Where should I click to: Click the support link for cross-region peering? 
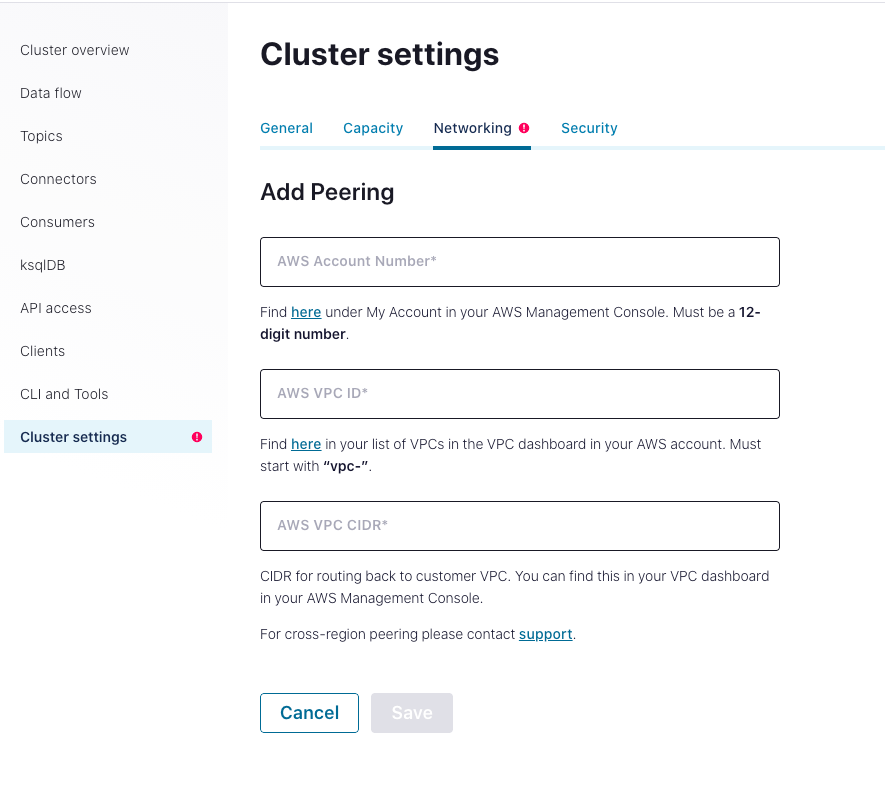point(545,634)
